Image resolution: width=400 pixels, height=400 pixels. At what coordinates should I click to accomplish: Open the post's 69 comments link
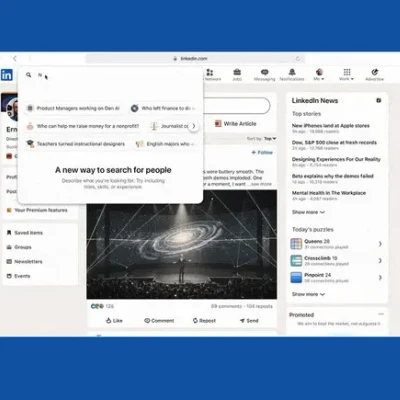[226, 306]
